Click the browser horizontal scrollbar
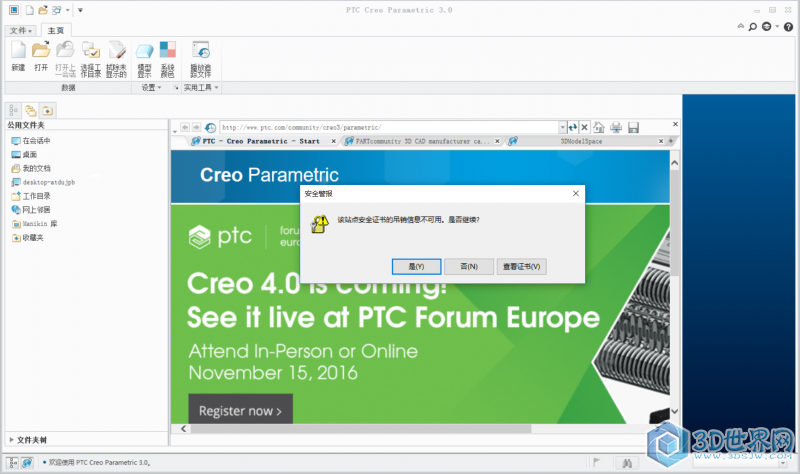The width and height of the screenshot is (800, 474). (x=360, y=429)
